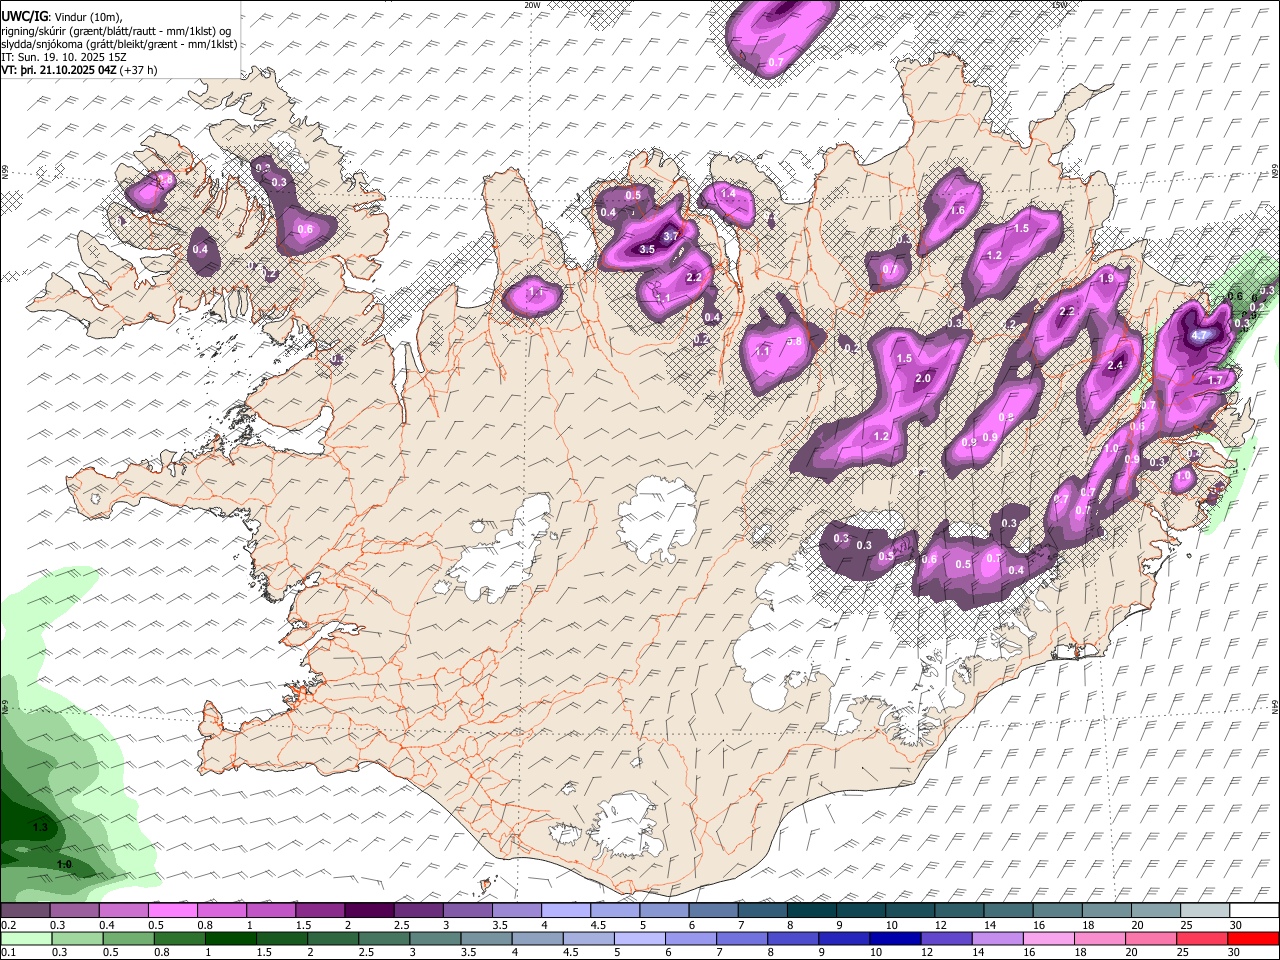The width and height of the screenshot is (1280, 960).
Task: Click the 'rigning/skúrir' legend description line
Action: [116, 31]
